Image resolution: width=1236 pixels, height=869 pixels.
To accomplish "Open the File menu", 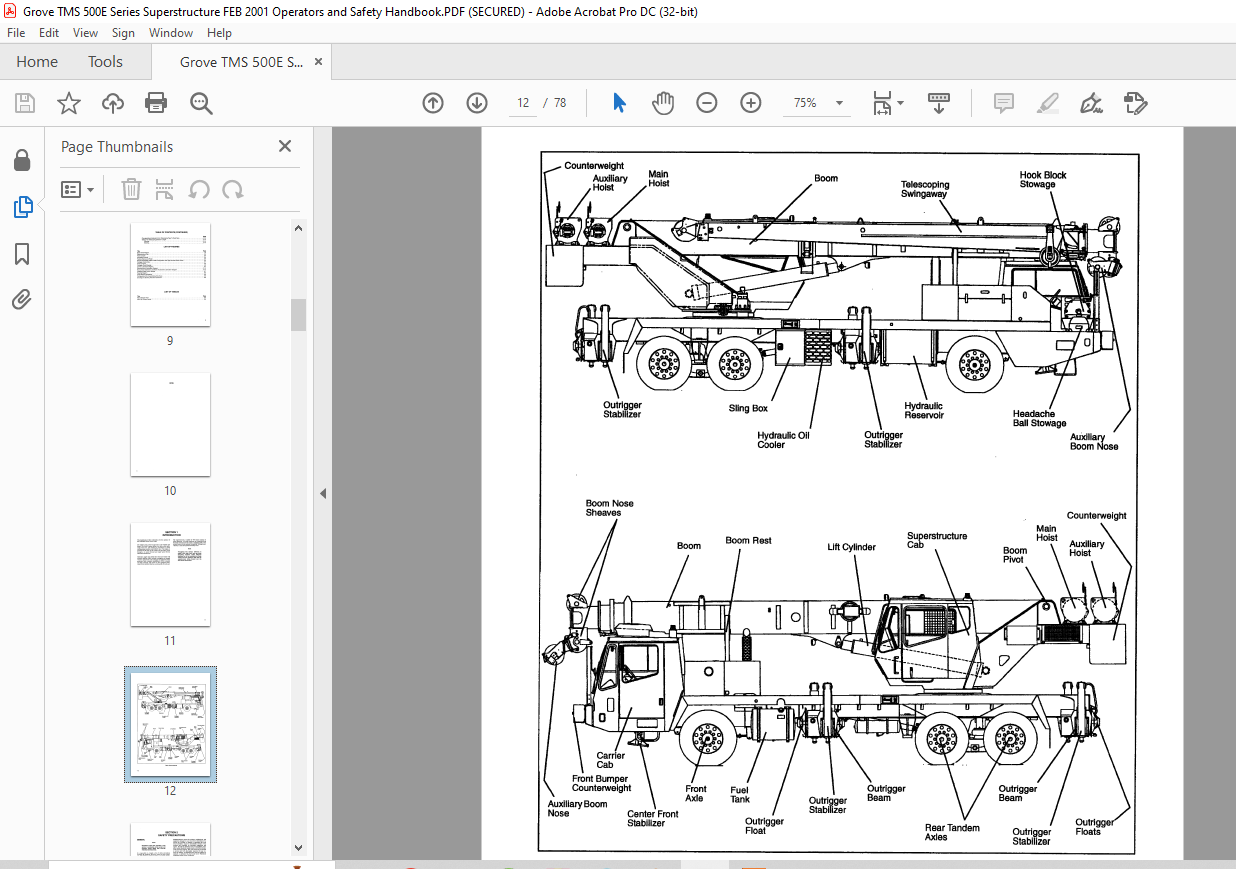I will click(16, 33).
